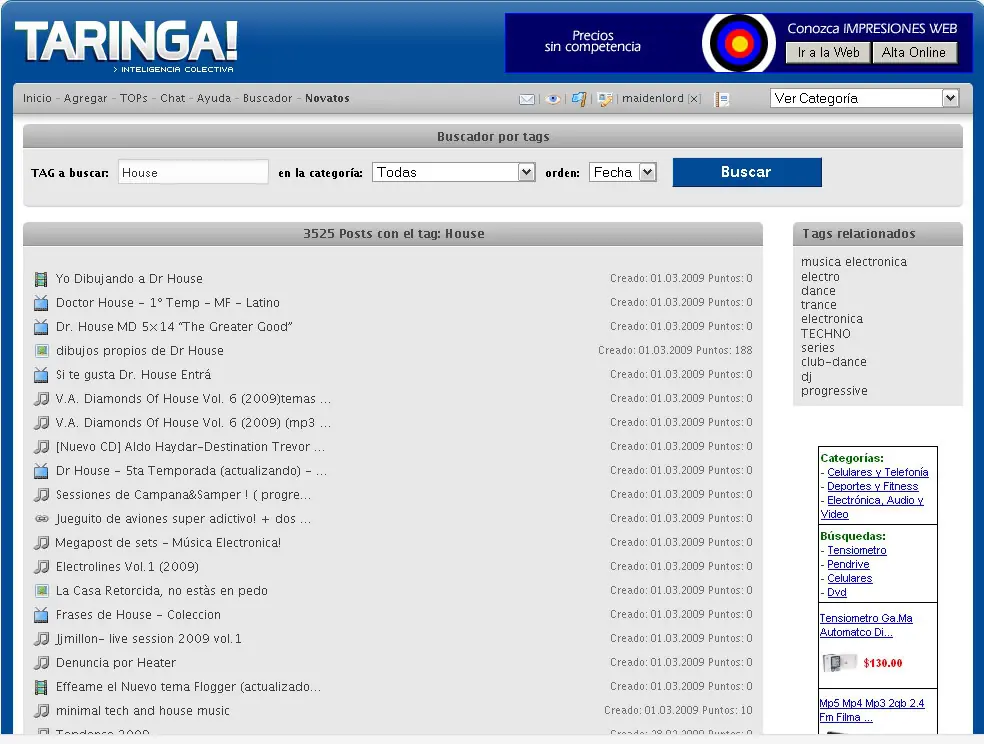Click the TAG a buscar input field
The height and width of the screenshot is (744, 984).
pos(193,173)
